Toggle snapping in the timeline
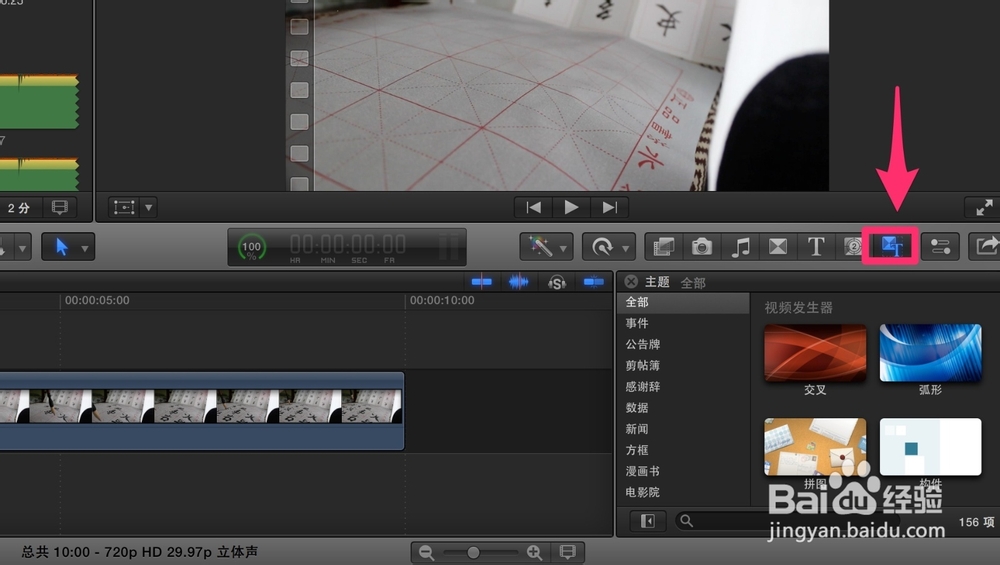Viewport: 1000px width, 565px height. tap(594, 282)
